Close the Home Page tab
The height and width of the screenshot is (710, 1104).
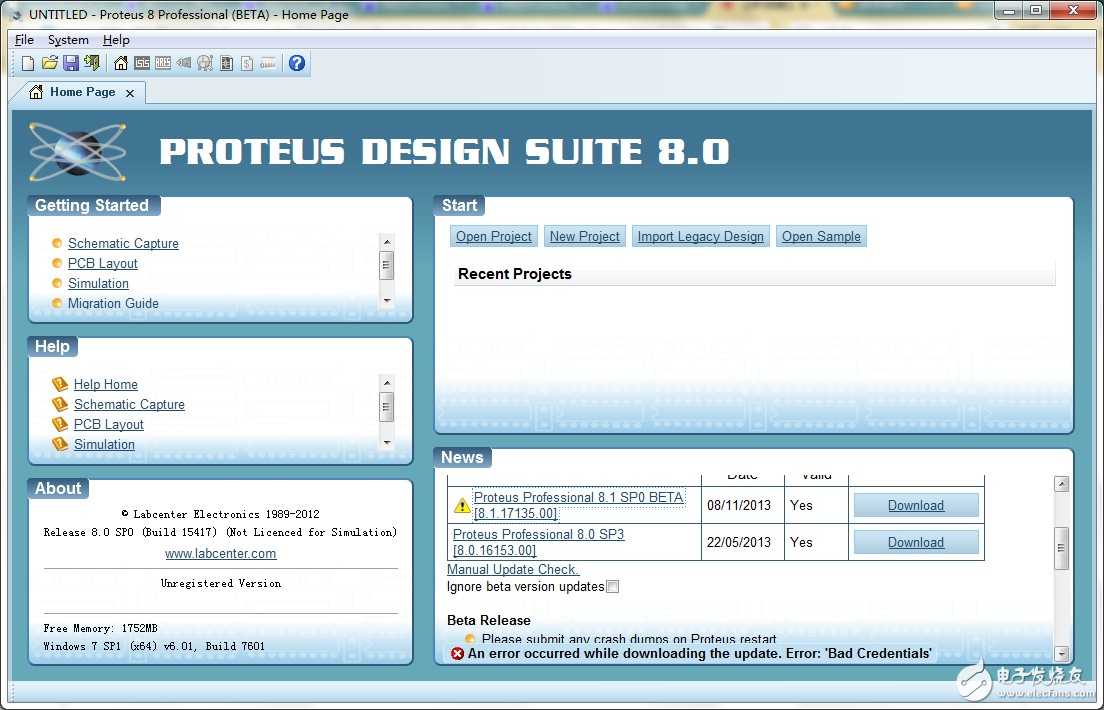point(130,93)
